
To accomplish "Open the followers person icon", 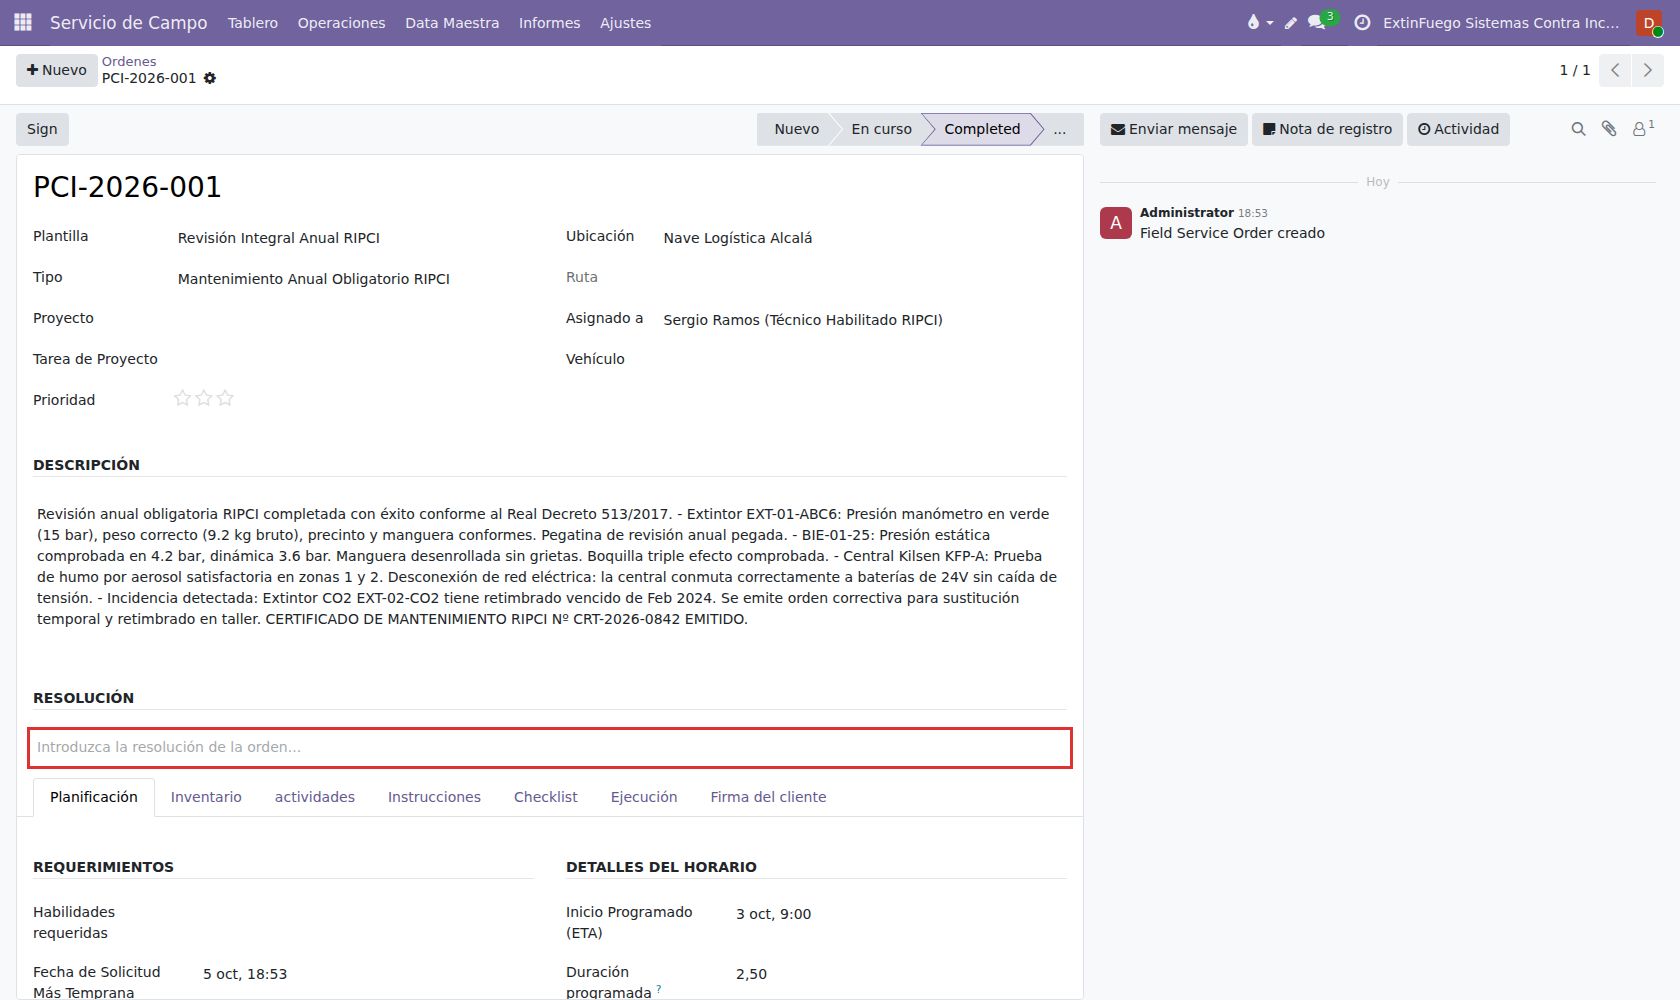I will (x=1643, y=128).
